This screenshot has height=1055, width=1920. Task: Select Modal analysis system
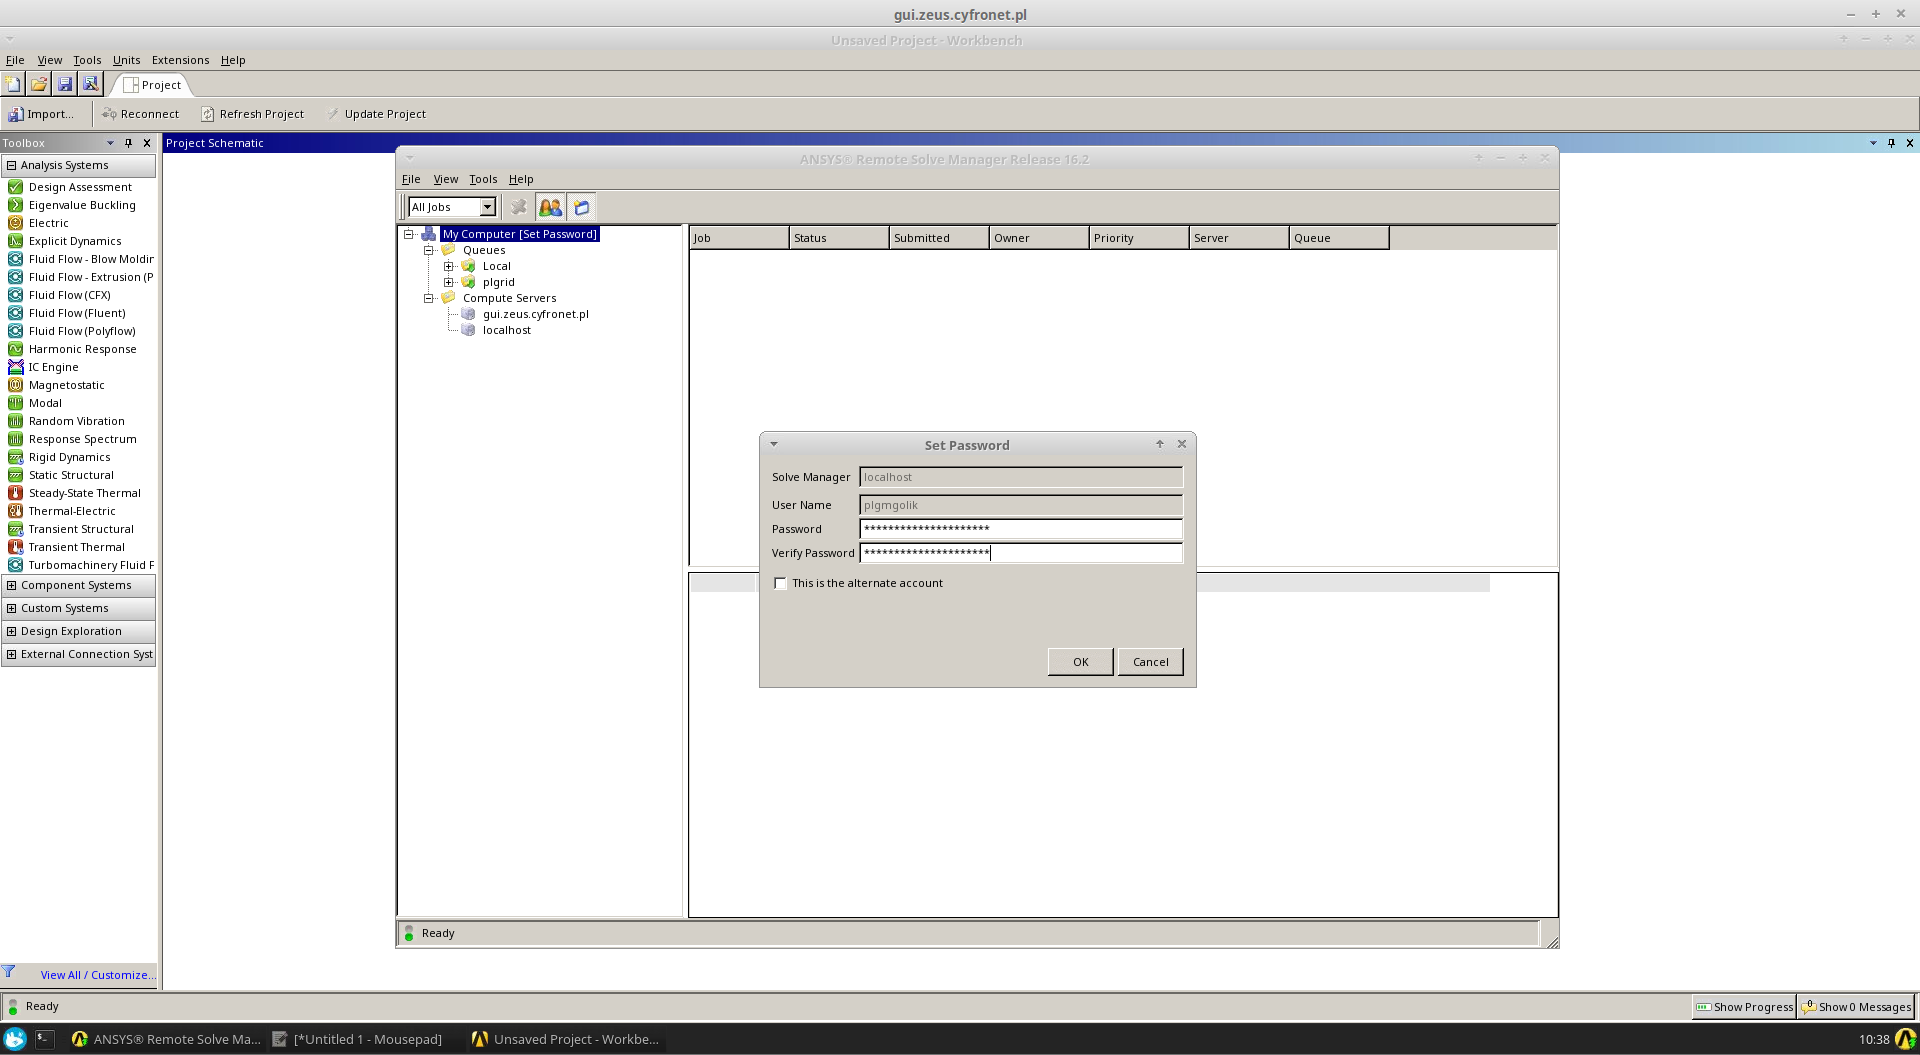pyautogui.click(x=45, y=403)
